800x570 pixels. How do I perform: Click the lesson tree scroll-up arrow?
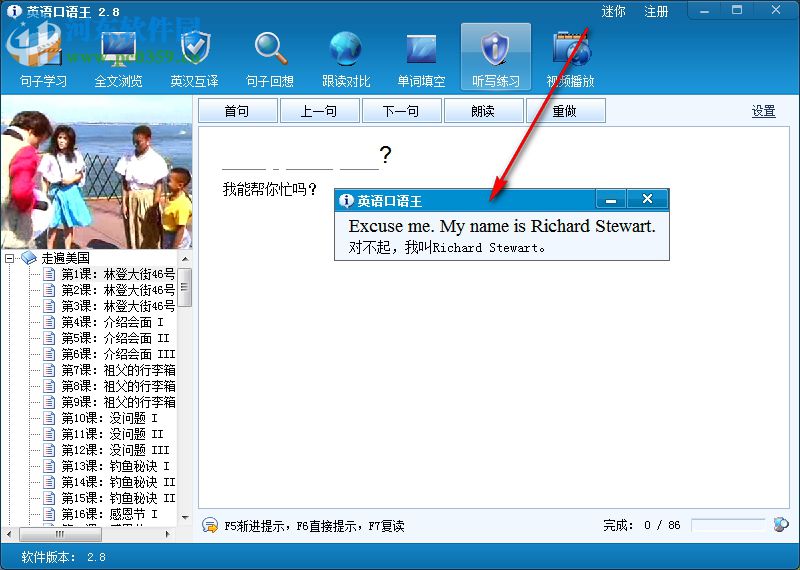185,259
